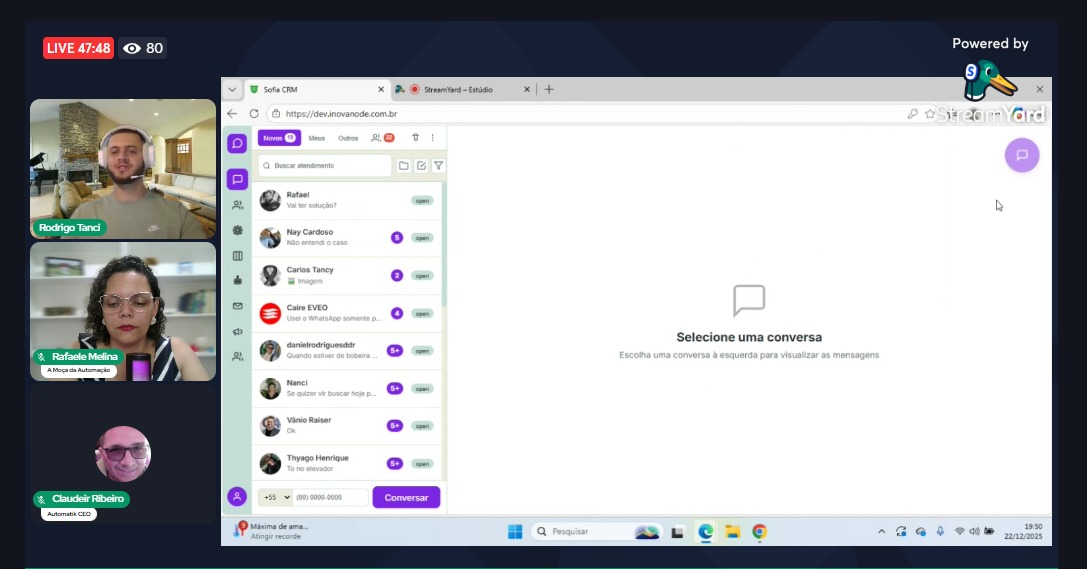Select the Novos tab
The width and height of the screenshot is (1087, 569).
tap(277, 138)
